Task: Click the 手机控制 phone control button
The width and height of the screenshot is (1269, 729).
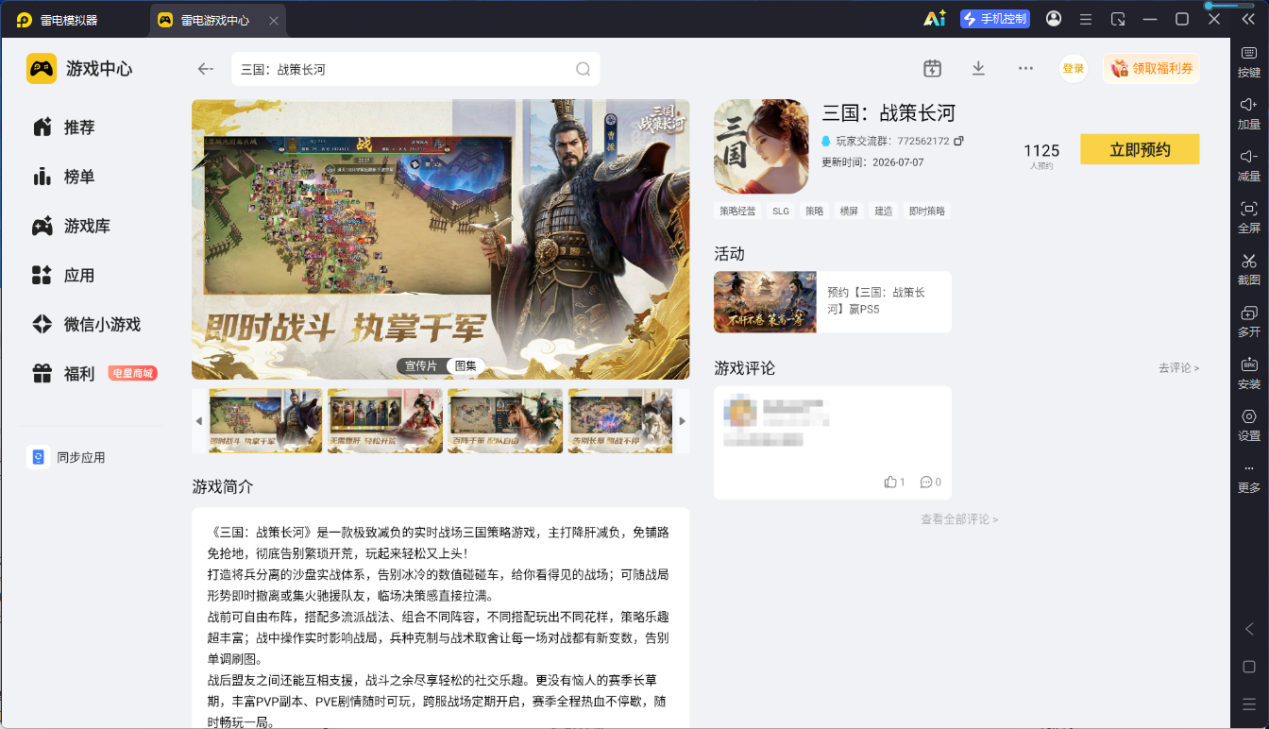Action: coord(995,19)
